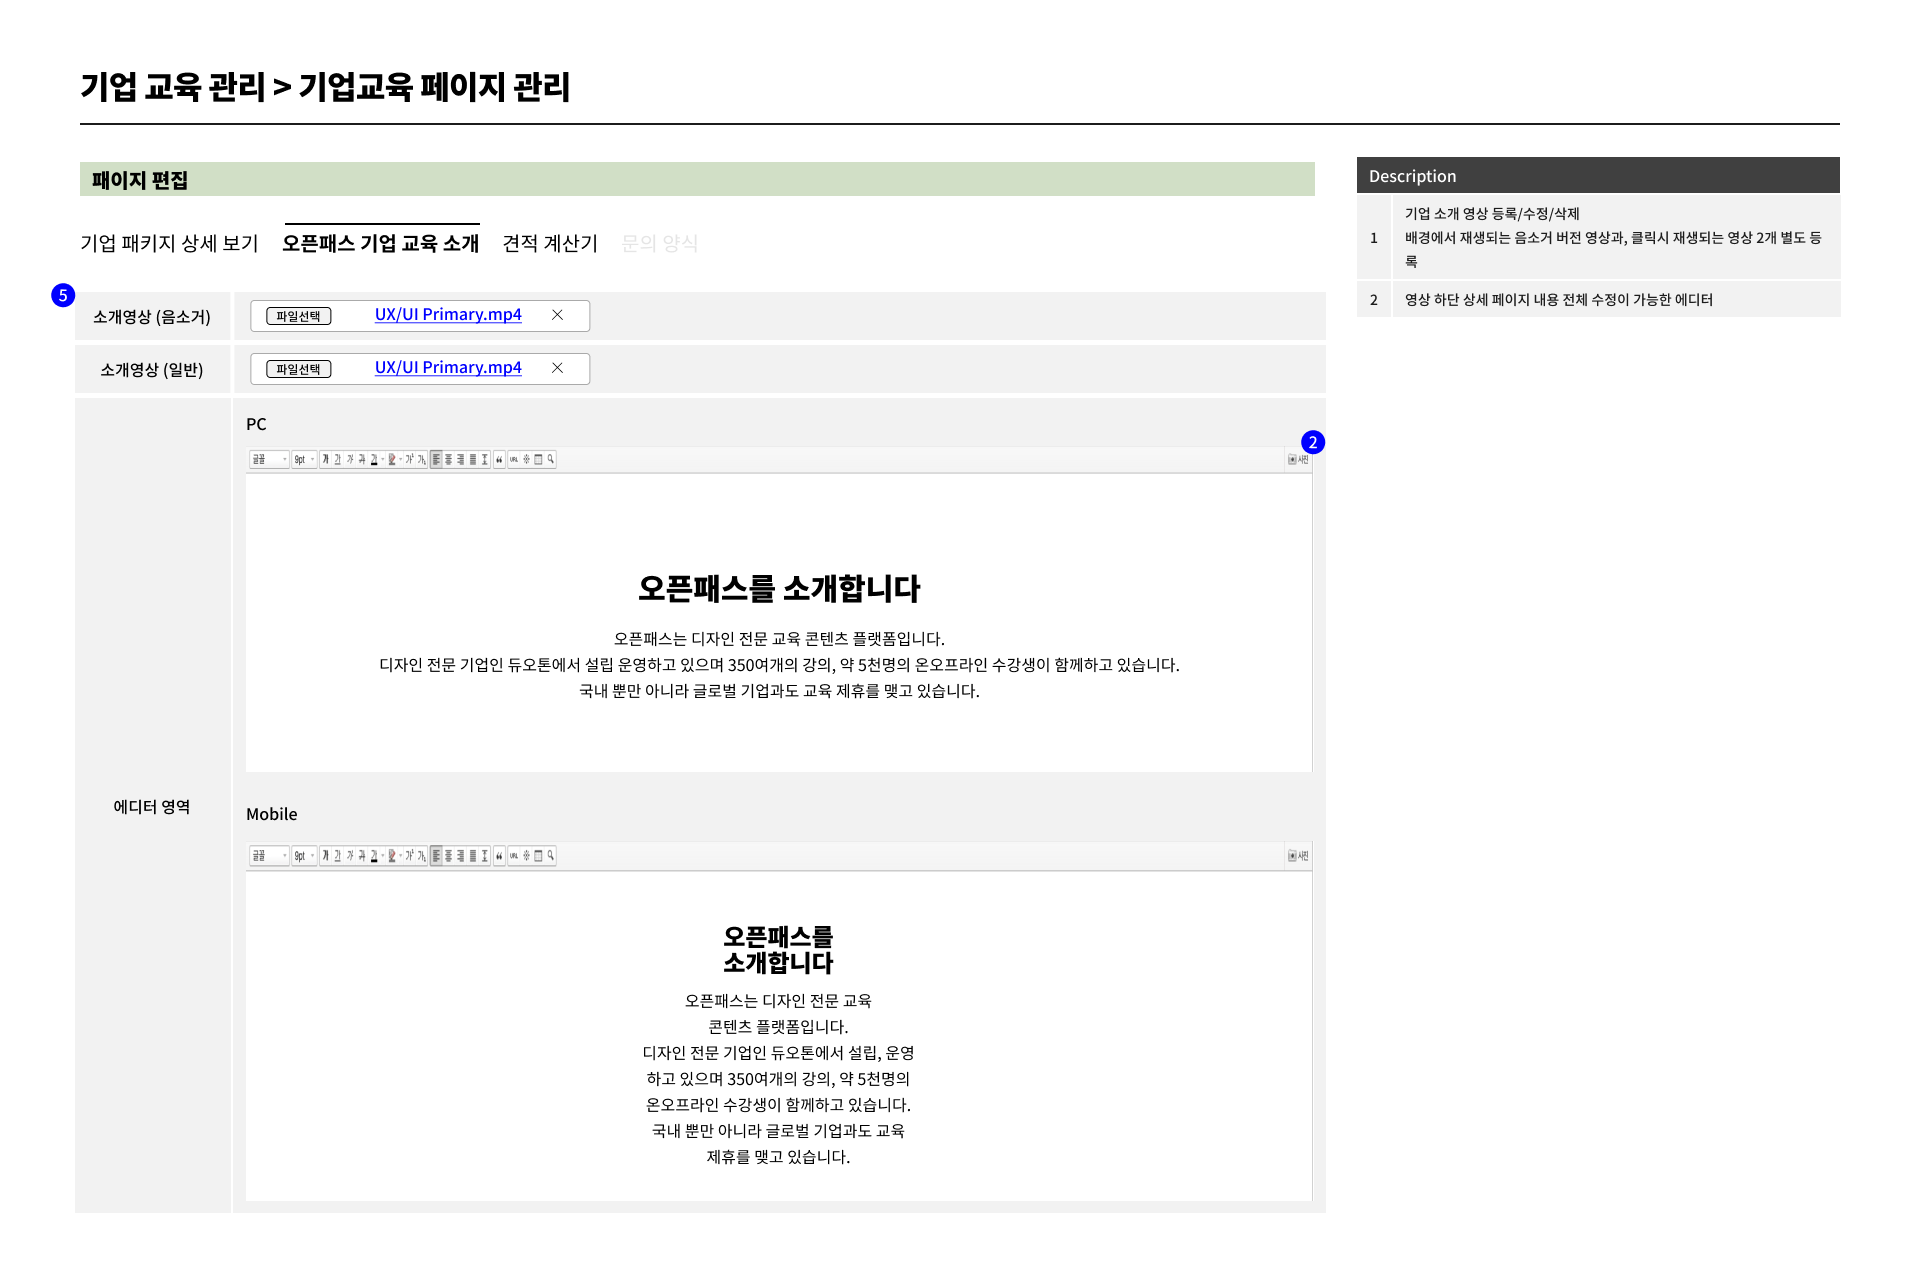Insert a table in the Mobile editor

(x=538, y=855)
